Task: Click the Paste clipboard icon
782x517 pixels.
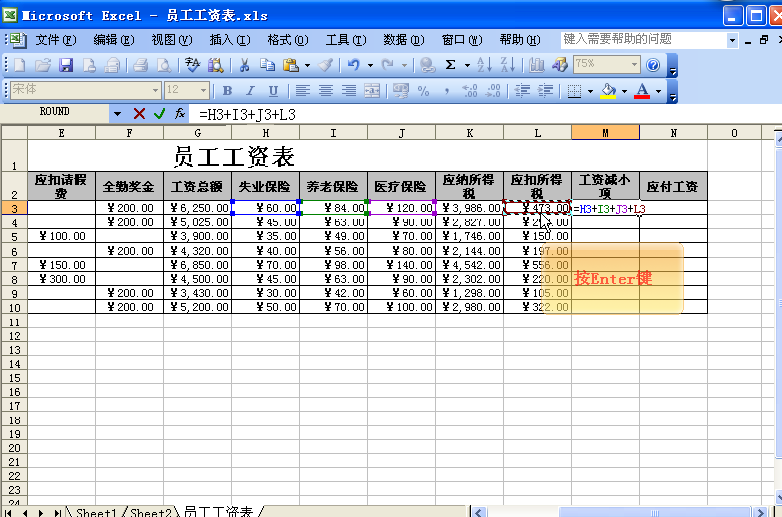Action: (290, 65)
